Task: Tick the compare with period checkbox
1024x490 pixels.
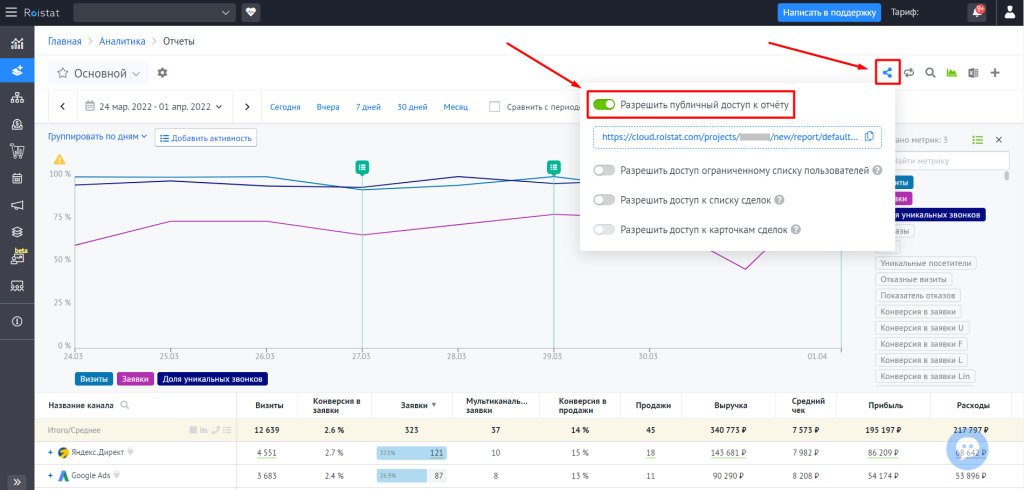Action: point(495,107)
